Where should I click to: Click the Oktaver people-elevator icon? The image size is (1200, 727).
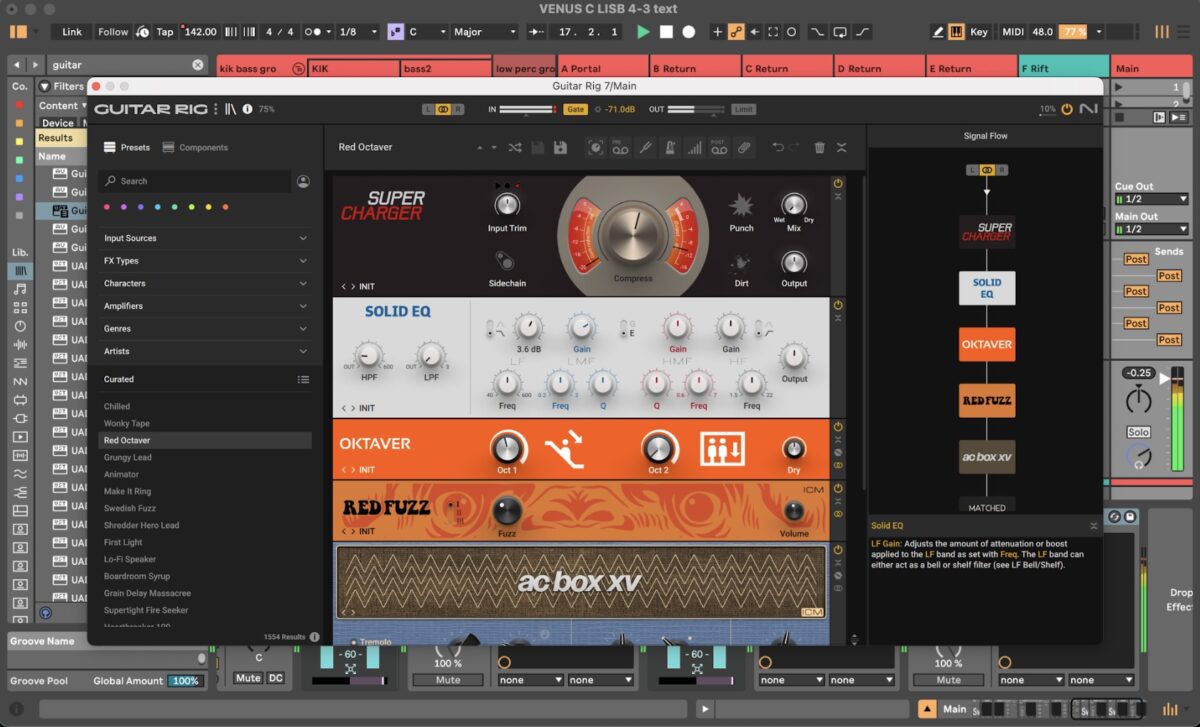(722, 450)
